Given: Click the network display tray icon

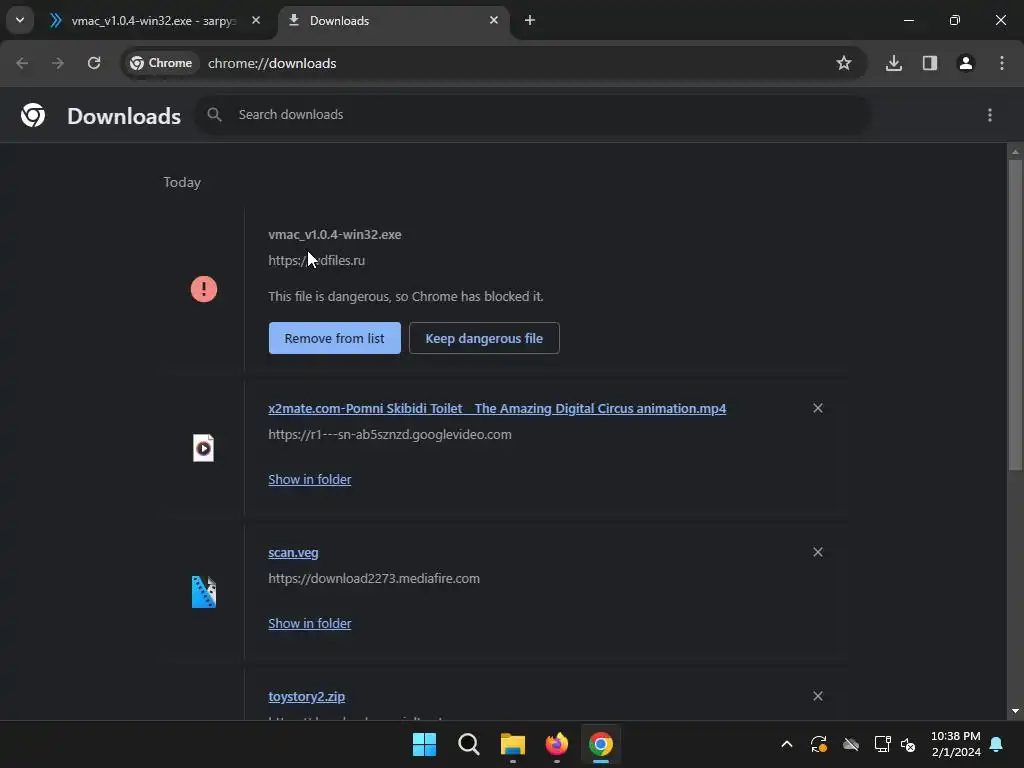Looking at the screenshot, I should coord(882,744).
